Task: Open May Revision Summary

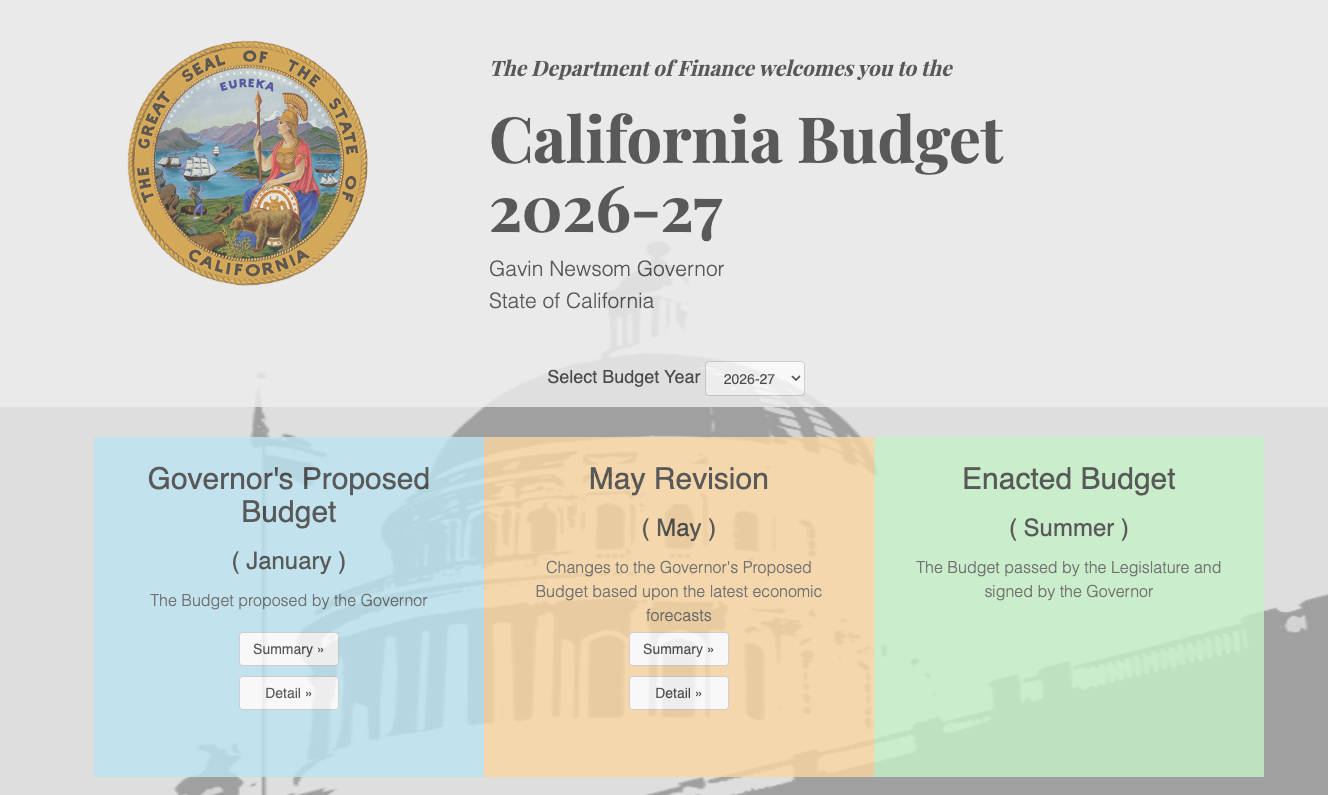Action: coord(679,649)
